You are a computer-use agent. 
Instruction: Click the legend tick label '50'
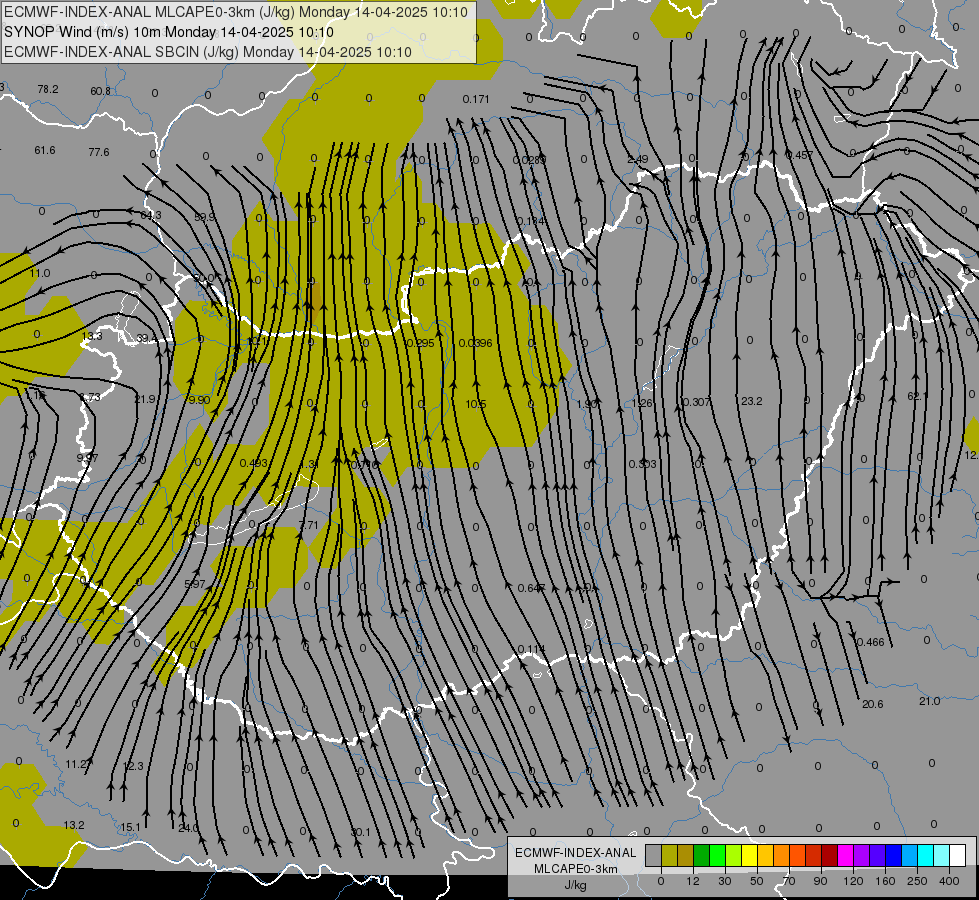[x=757, y=881]
